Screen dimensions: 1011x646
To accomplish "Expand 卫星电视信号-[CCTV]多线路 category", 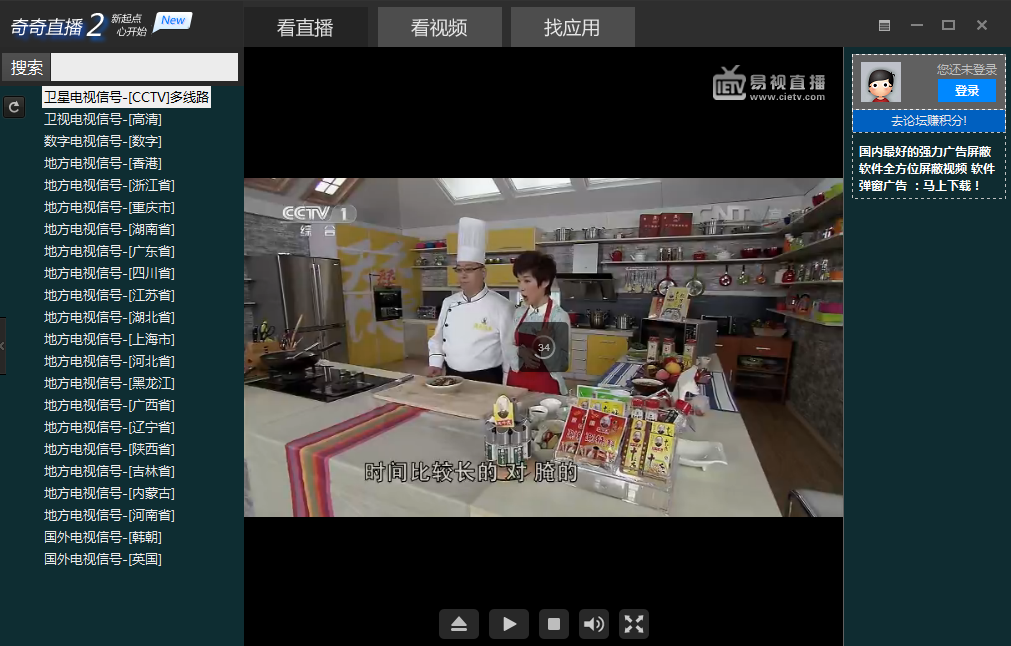I will [126, 97].
